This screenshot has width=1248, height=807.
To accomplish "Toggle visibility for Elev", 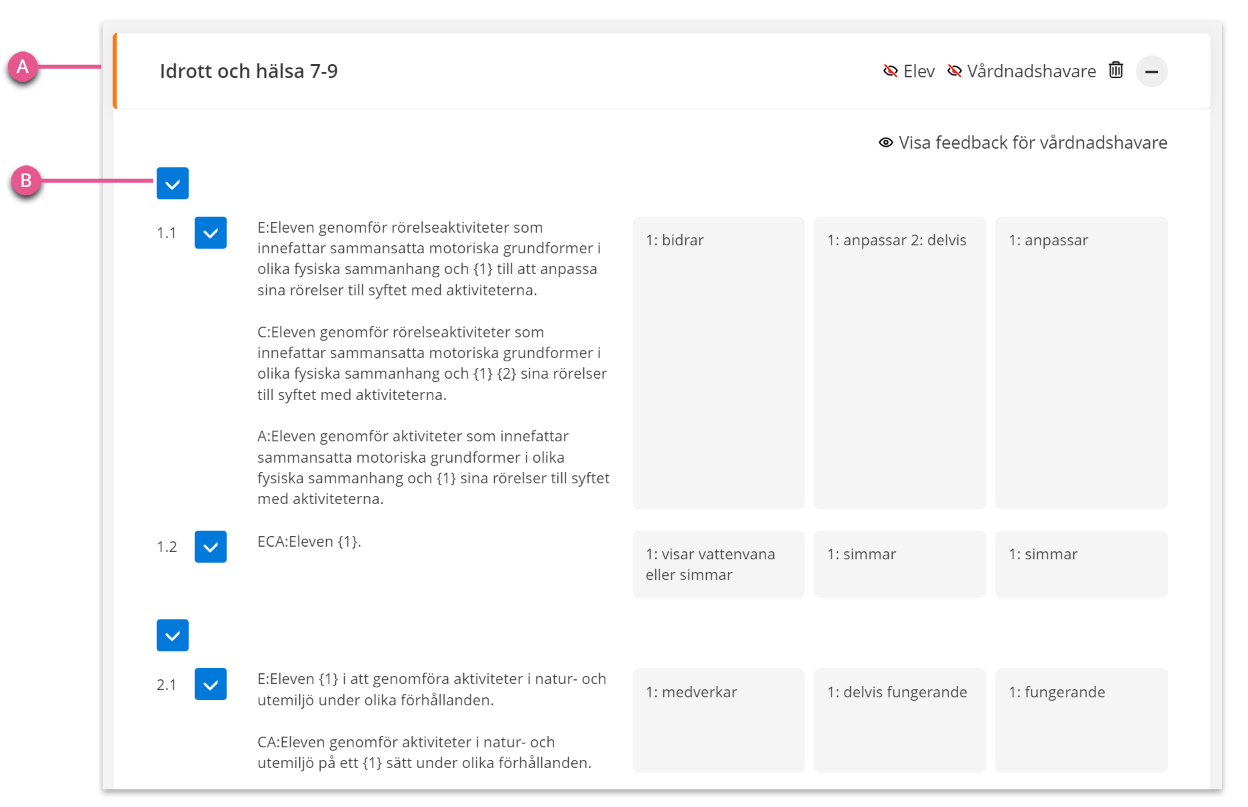I will [909, 71].
